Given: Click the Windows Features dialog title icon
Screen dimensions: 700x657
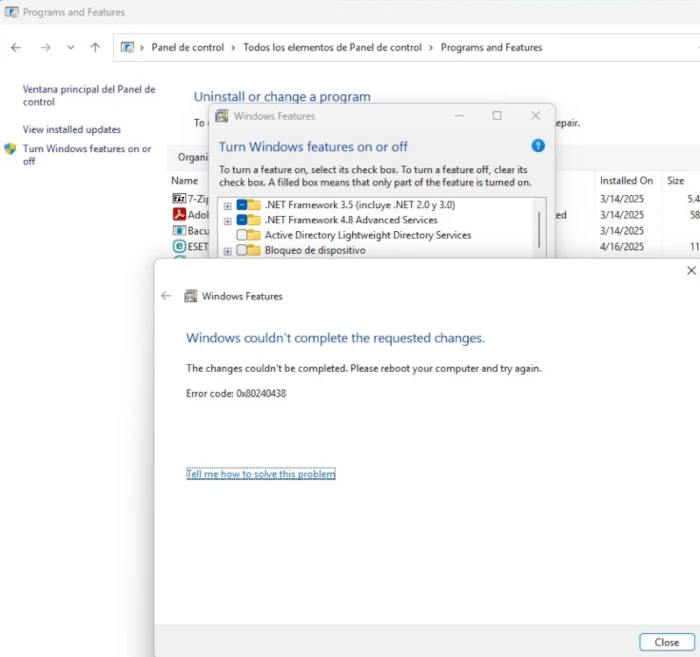Looking at the screenshot, I should click(222, 116).
